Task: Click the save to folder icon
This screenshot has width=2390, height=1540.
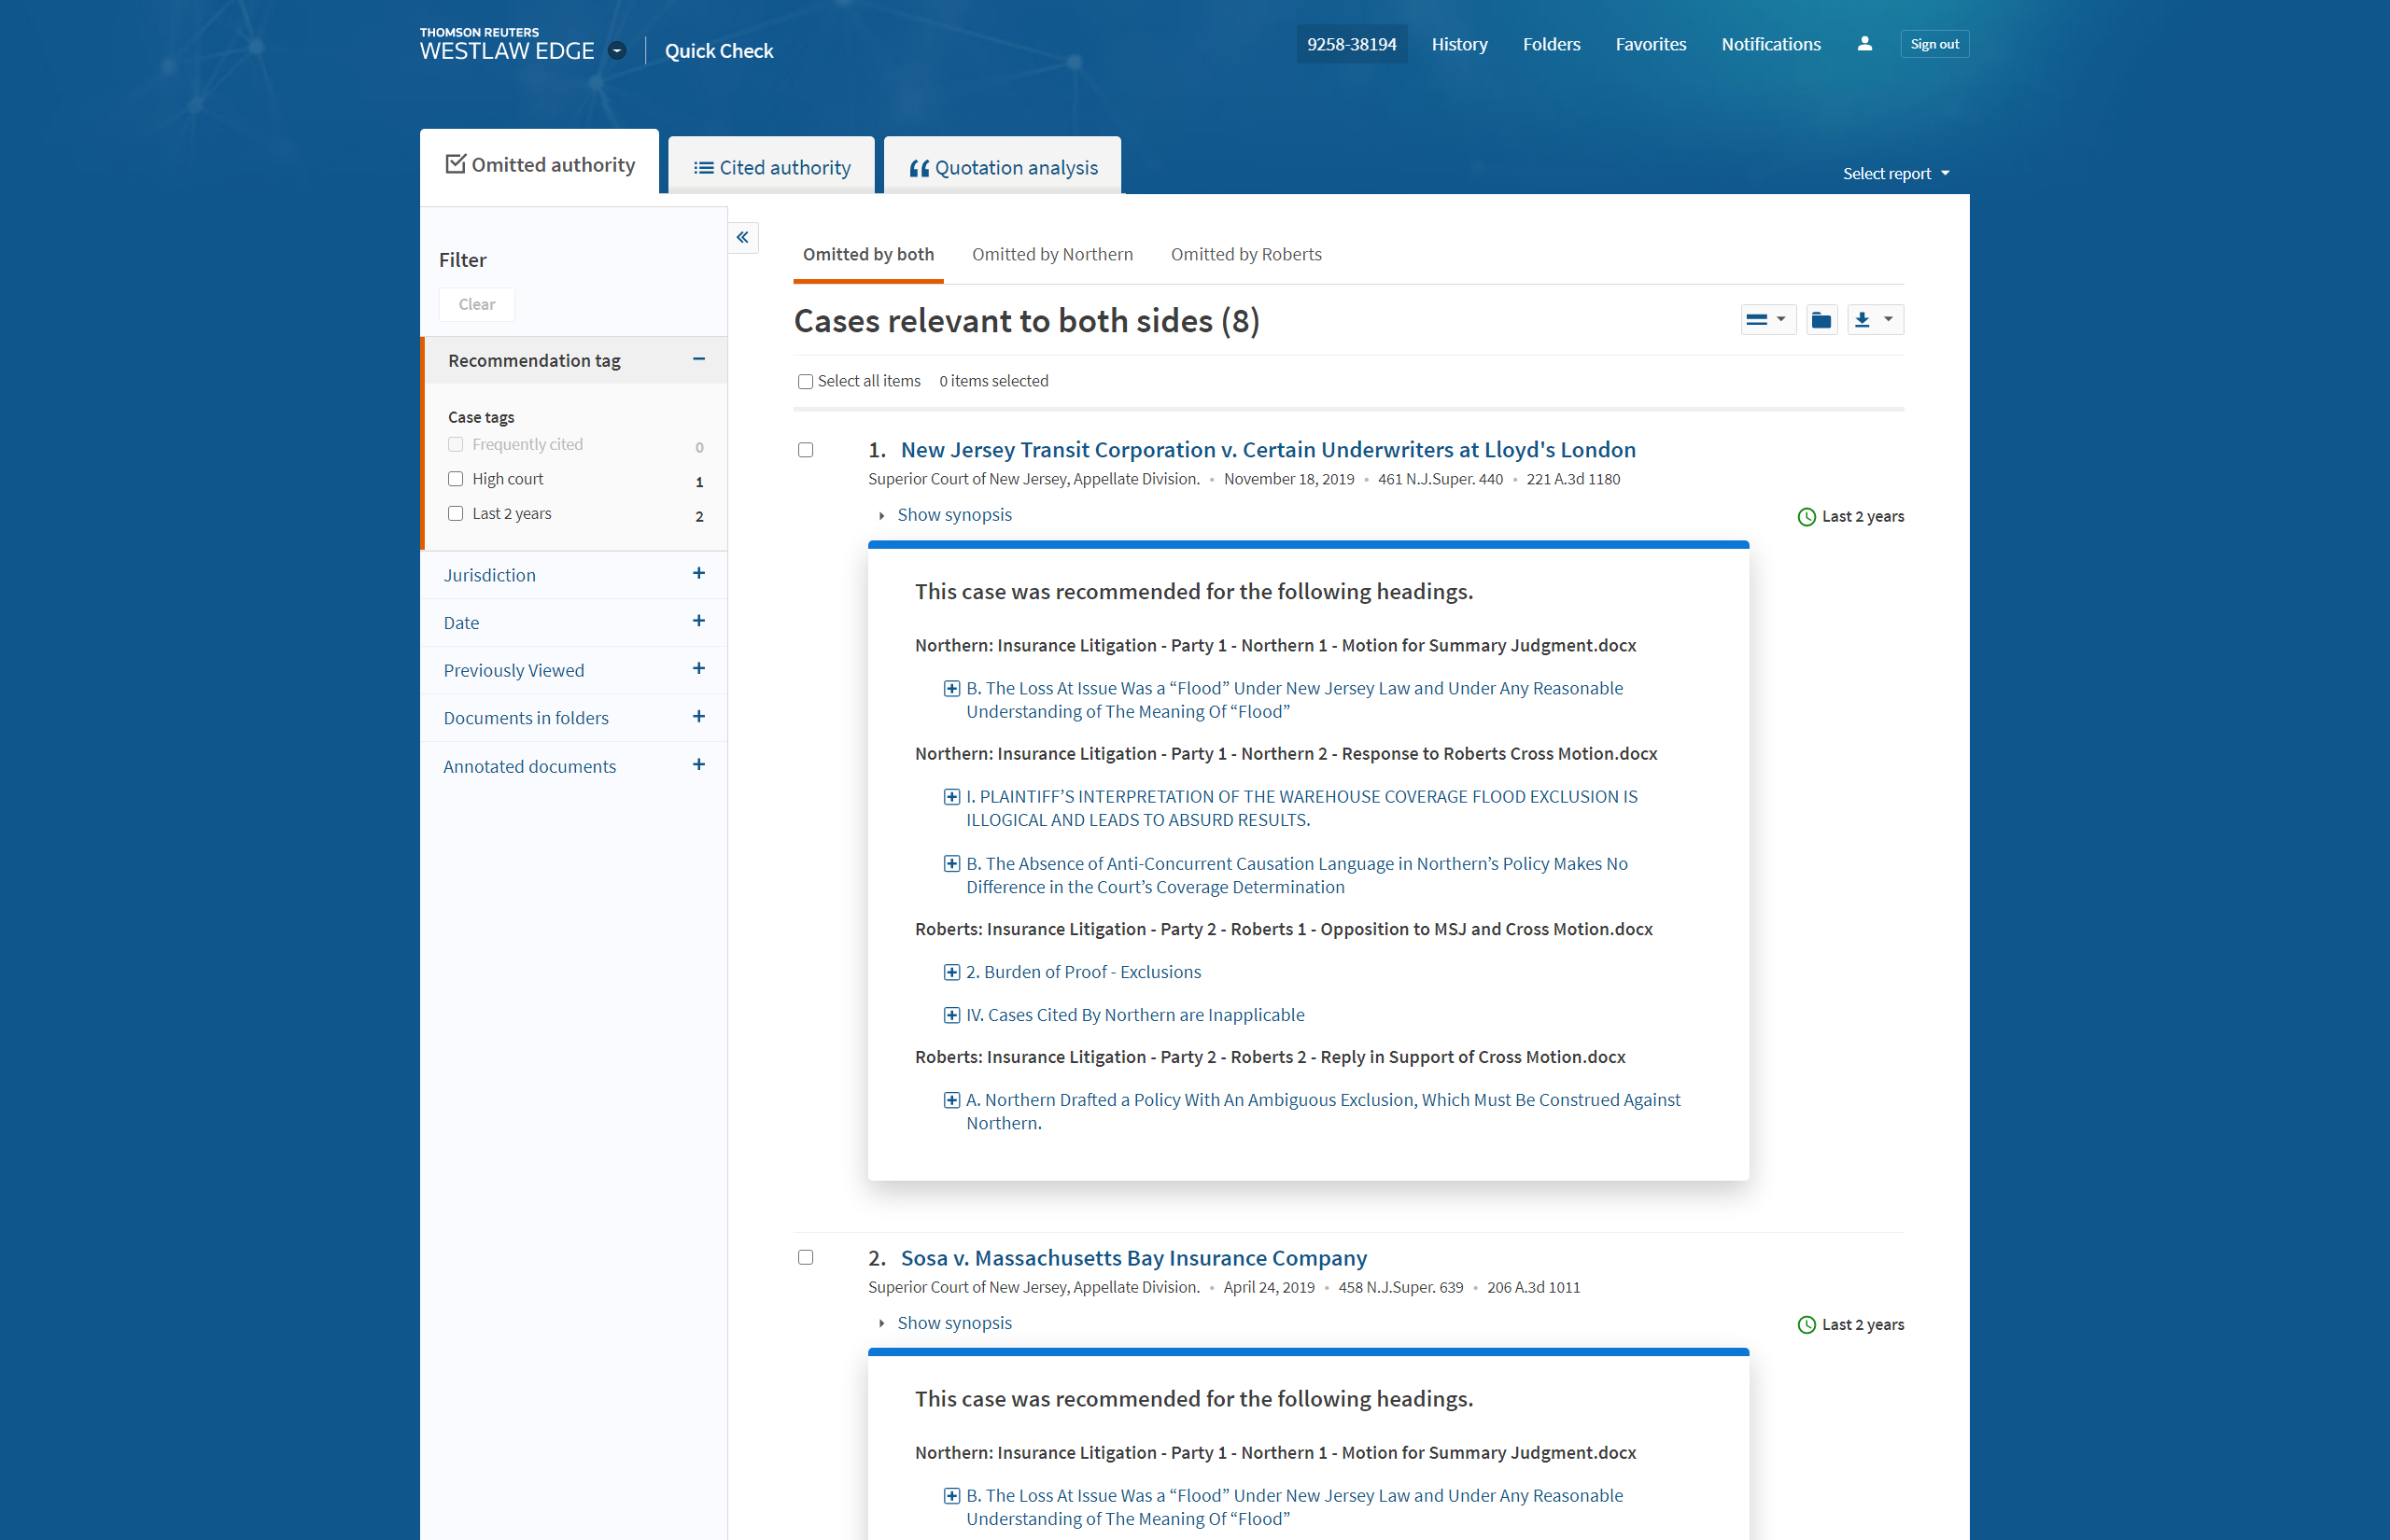Action: pyautogui.click(x=1821, y=320)
